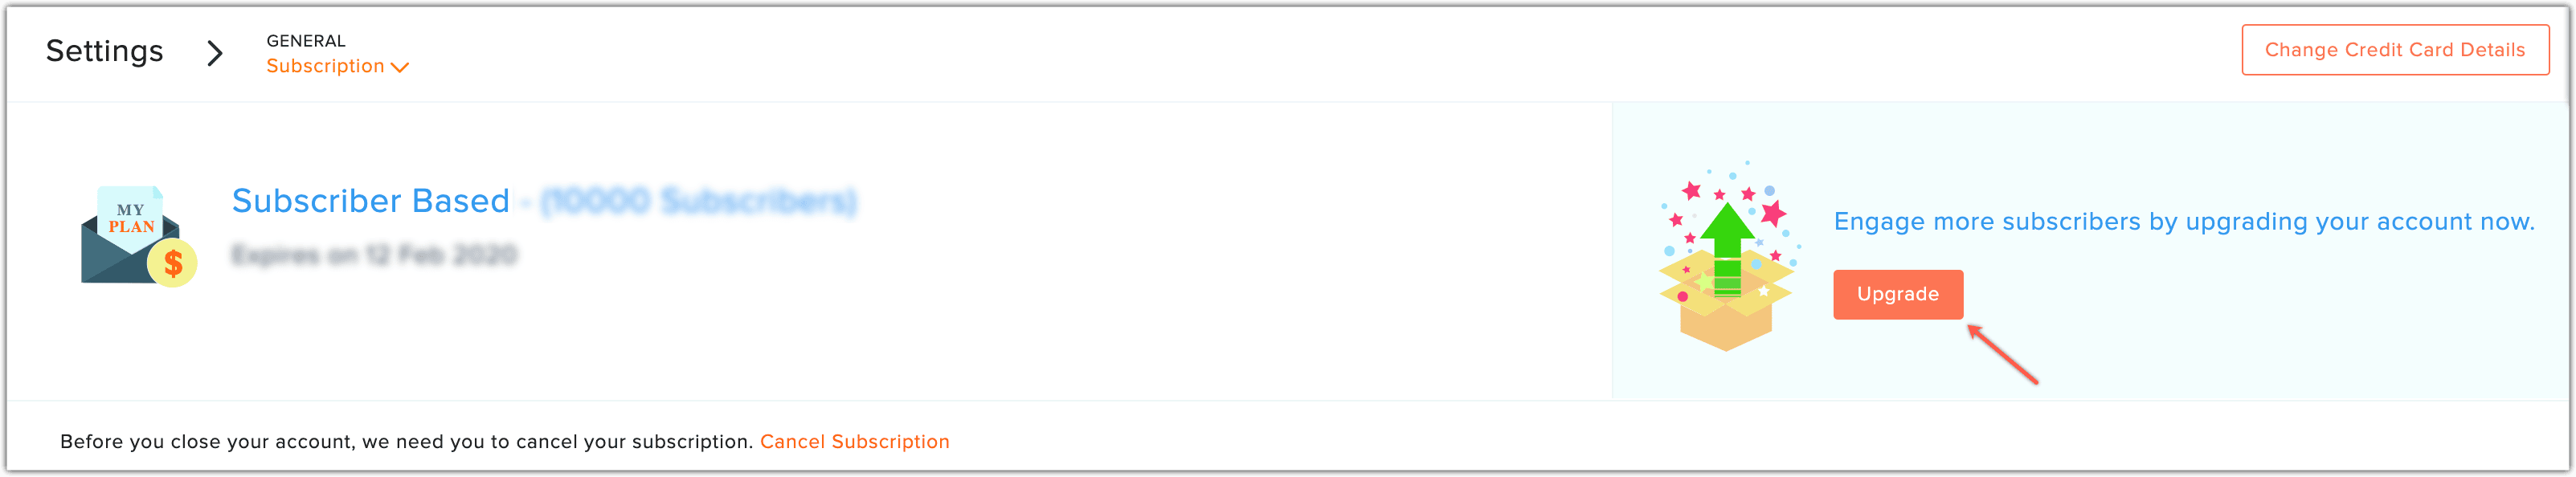Image resolution: width=2576 pixels, height=477 pixels.
Task: Go back to Settings breadcrumb
Action: 105,51
